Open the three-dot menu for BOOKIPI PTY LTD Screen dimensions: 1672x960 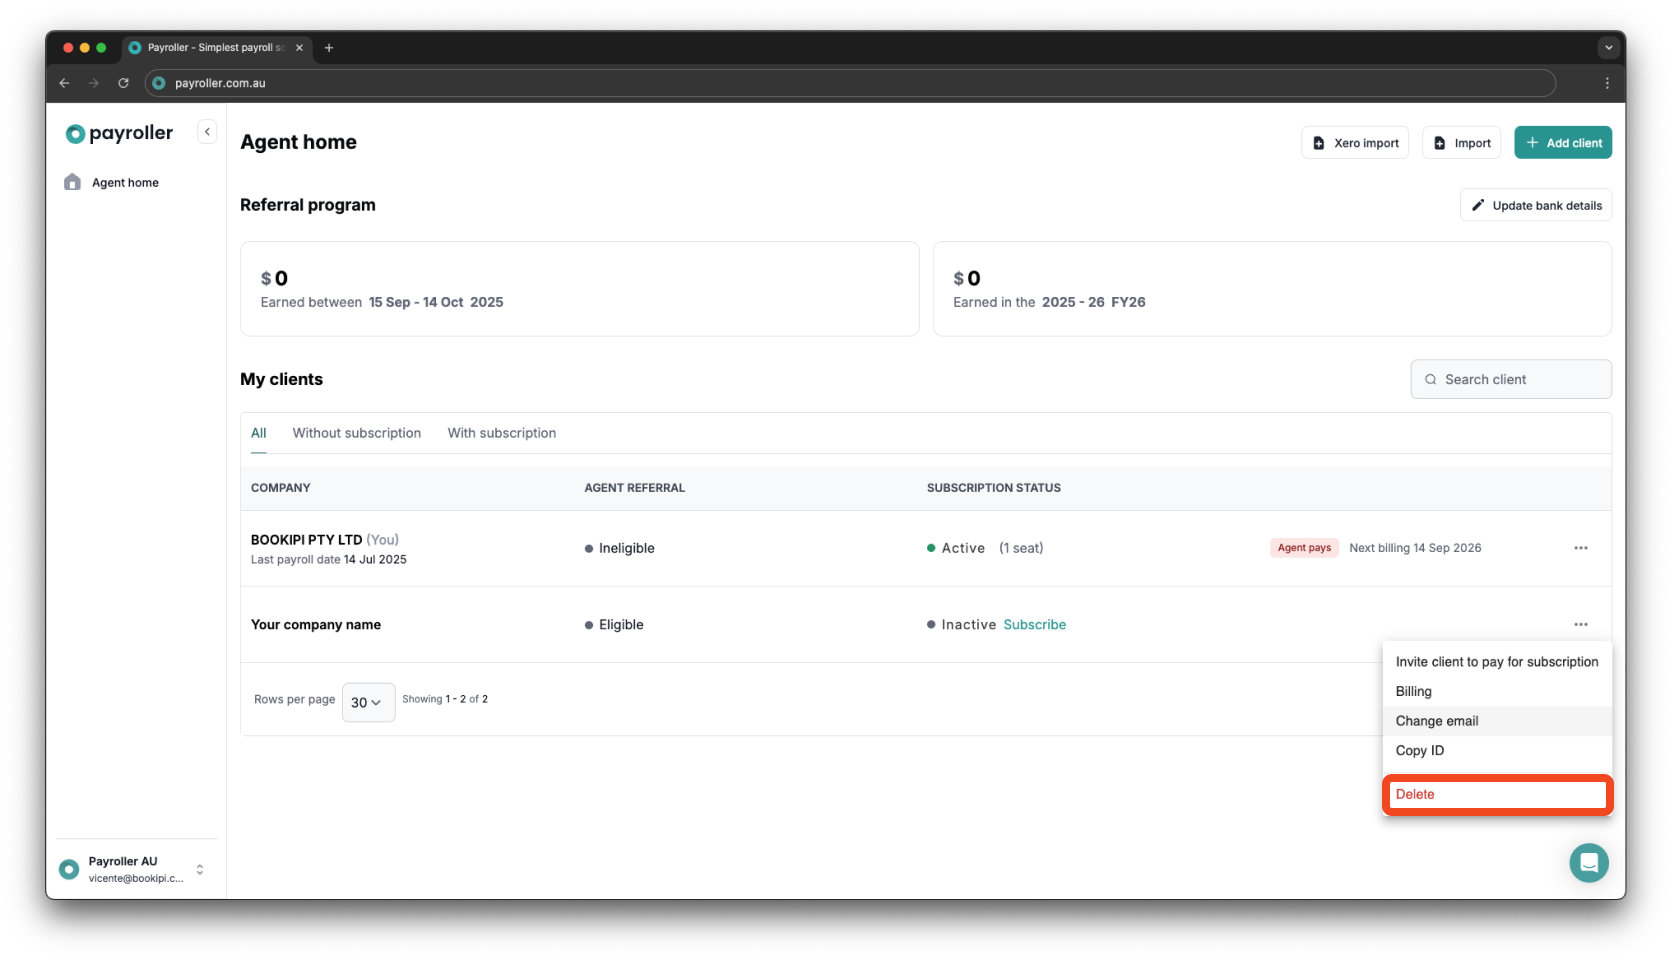click(x=1581, y=548)
